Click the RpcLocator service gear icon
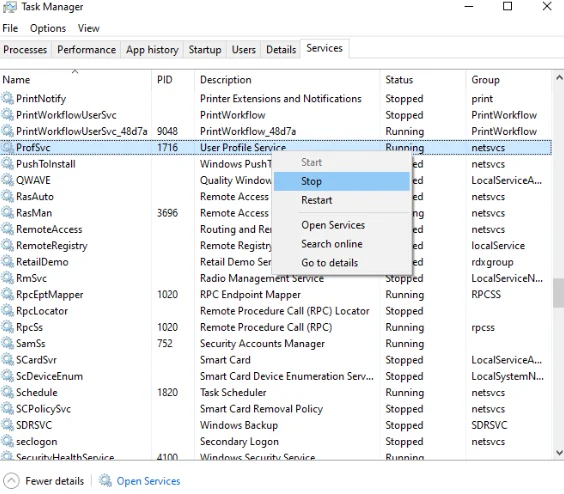 8,311
